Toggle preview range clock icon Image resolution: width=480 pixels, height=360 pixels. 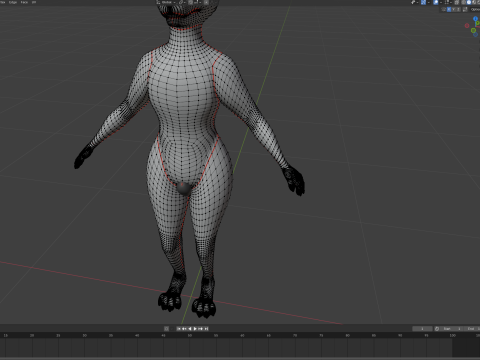tap(437, 329)
